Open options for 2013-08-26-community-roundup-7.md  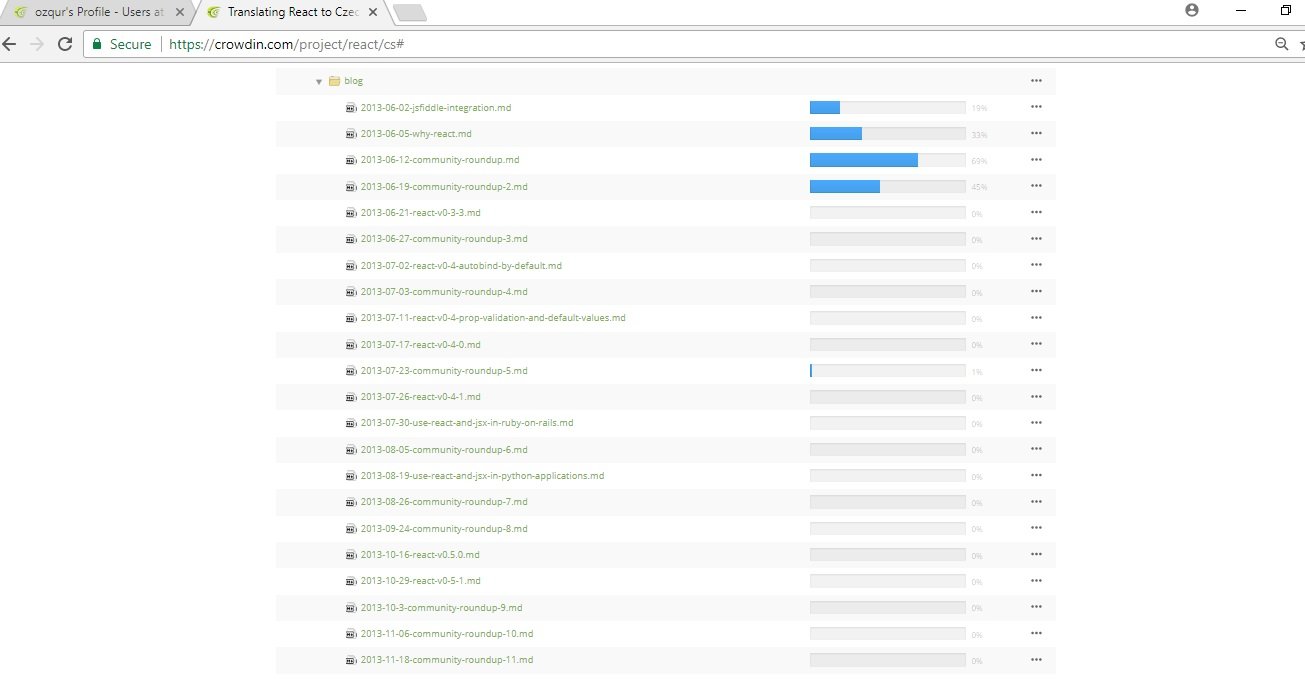(x=1036, y=502)
